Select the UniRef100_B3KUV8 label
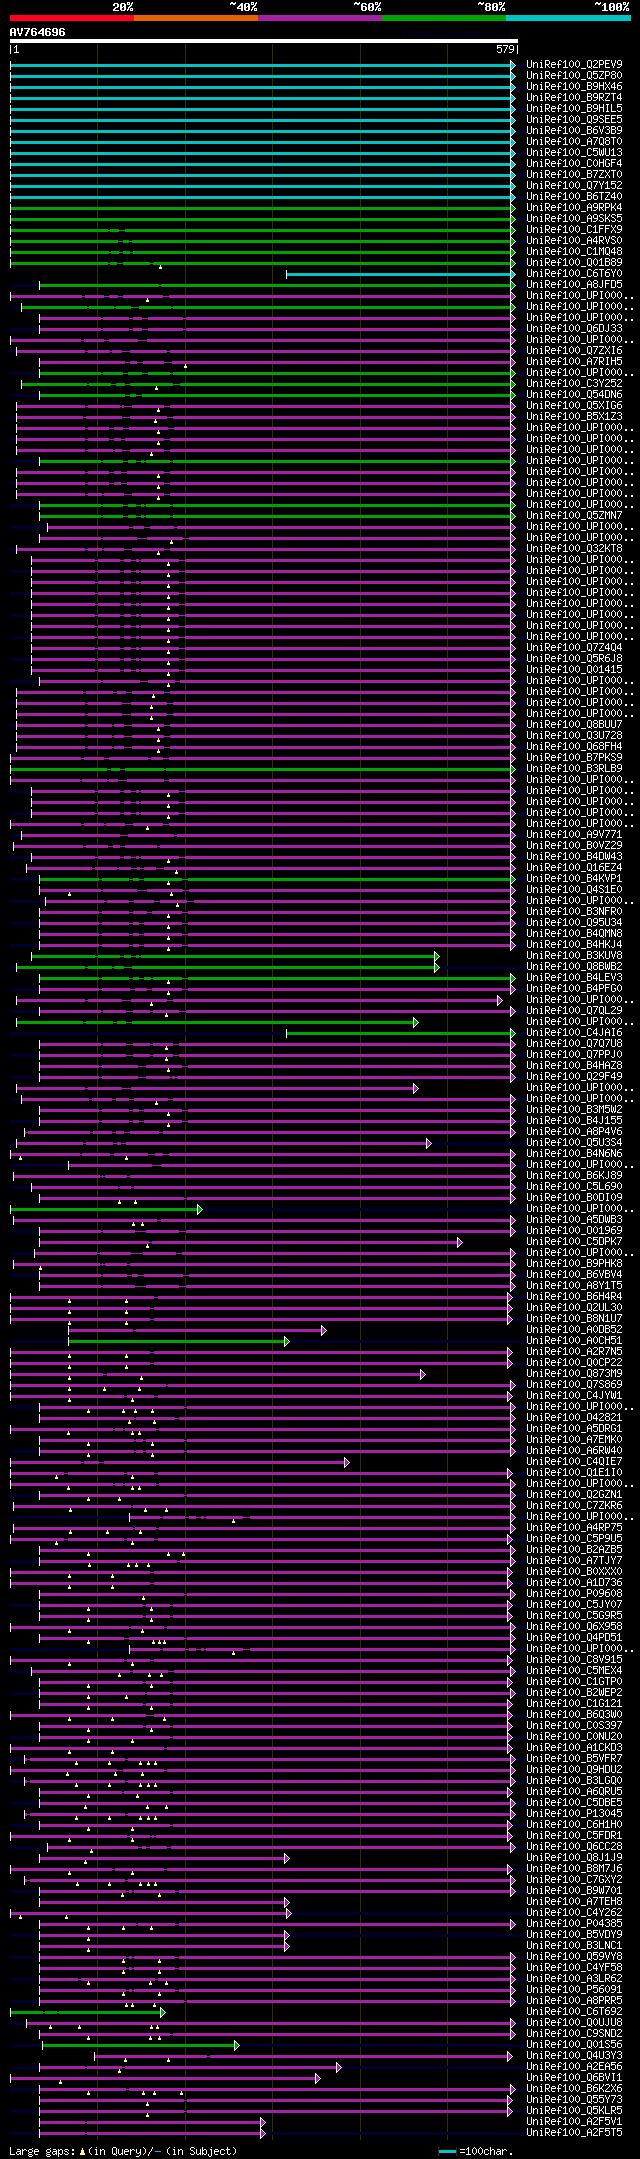 tap(574, 955)
